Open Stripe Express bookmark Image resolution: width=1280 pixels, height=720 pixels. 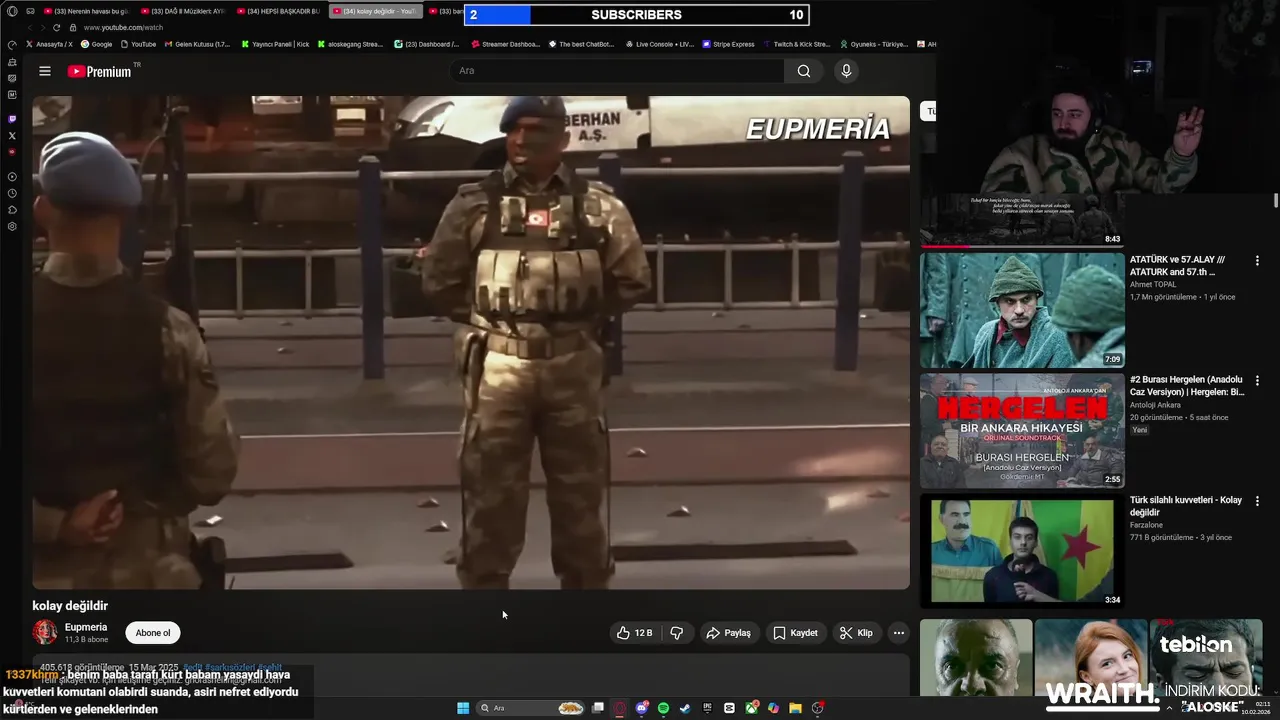tap(729, 44)
